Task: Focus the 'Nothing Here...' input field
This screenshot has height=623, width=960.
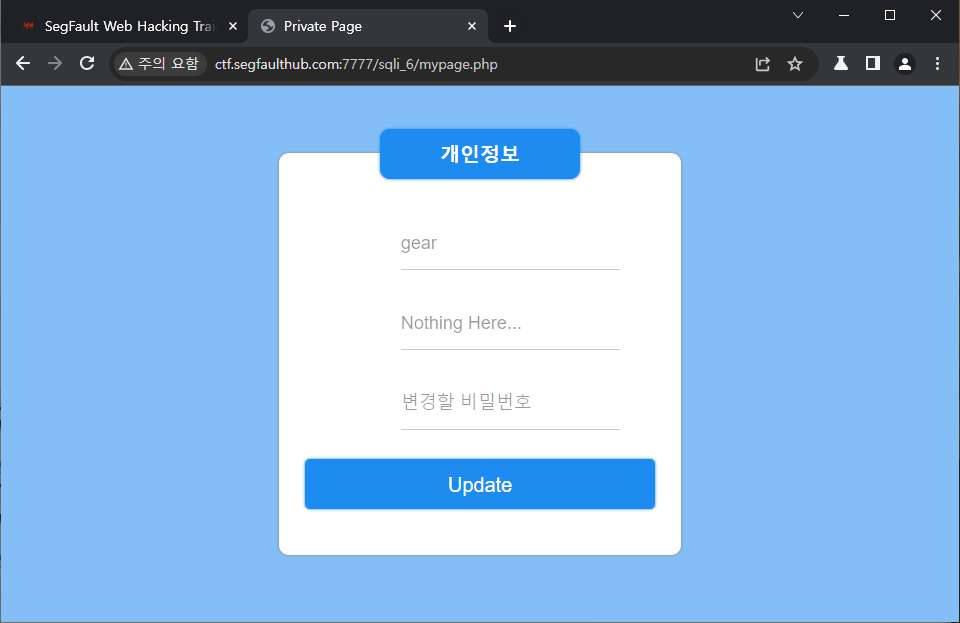Action: point(510,323)
